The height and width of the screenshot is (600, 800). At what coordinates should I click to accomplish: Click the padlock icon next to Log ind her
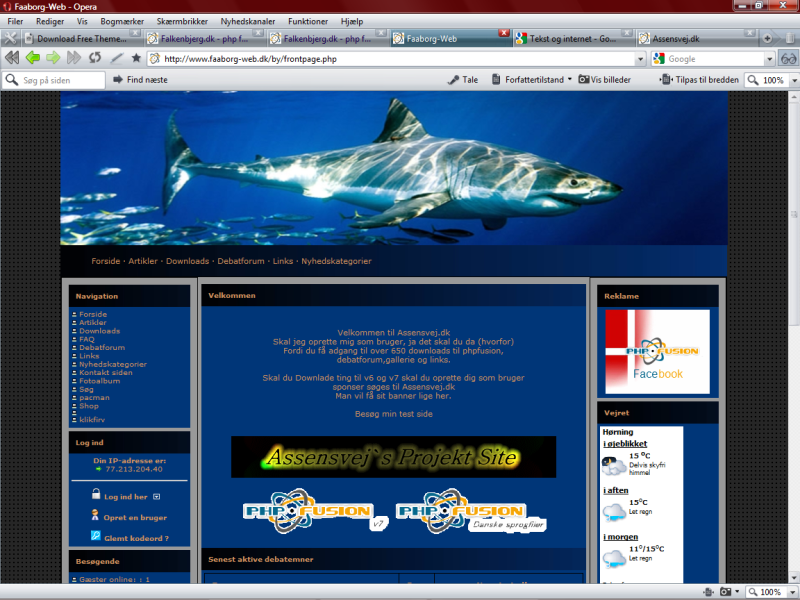pos(95,494)
